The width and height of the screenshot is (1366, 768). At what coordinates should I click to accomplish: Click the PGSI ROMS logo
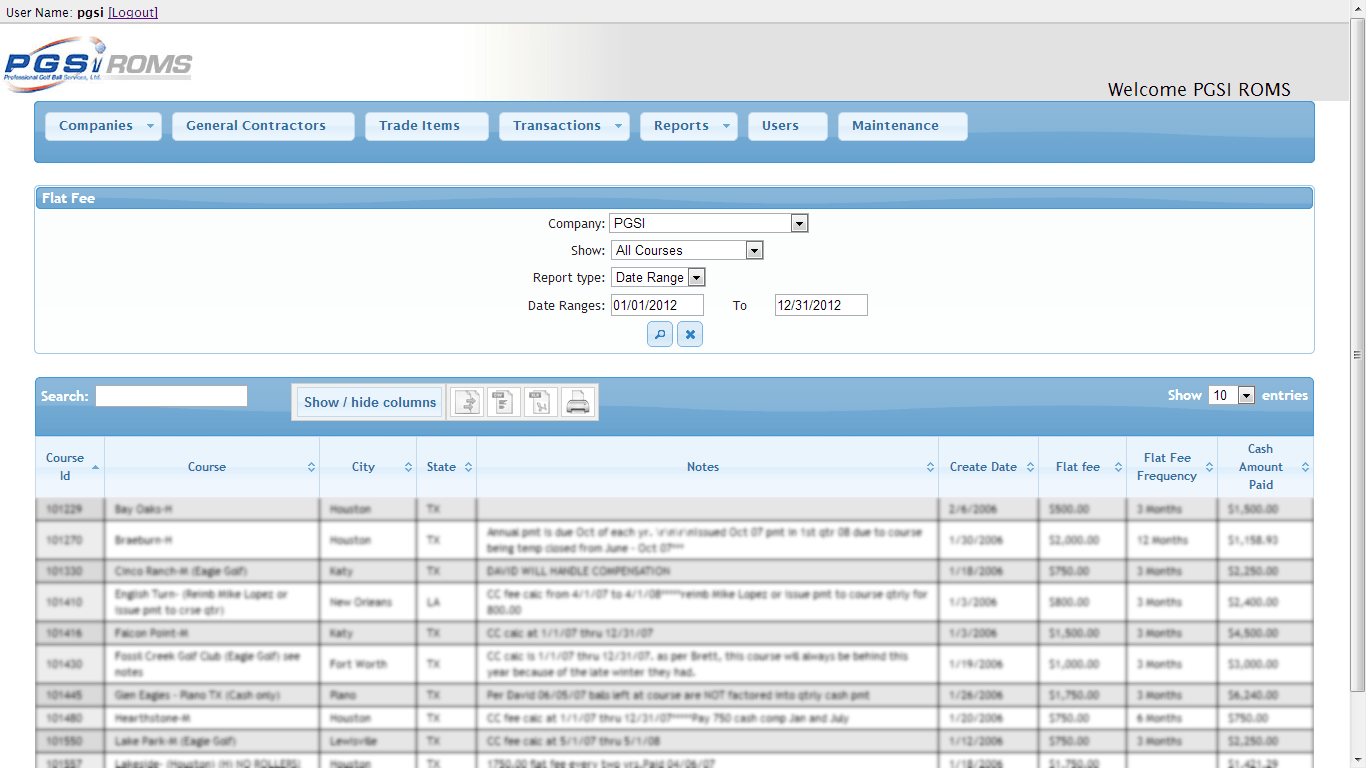point(98,64)
